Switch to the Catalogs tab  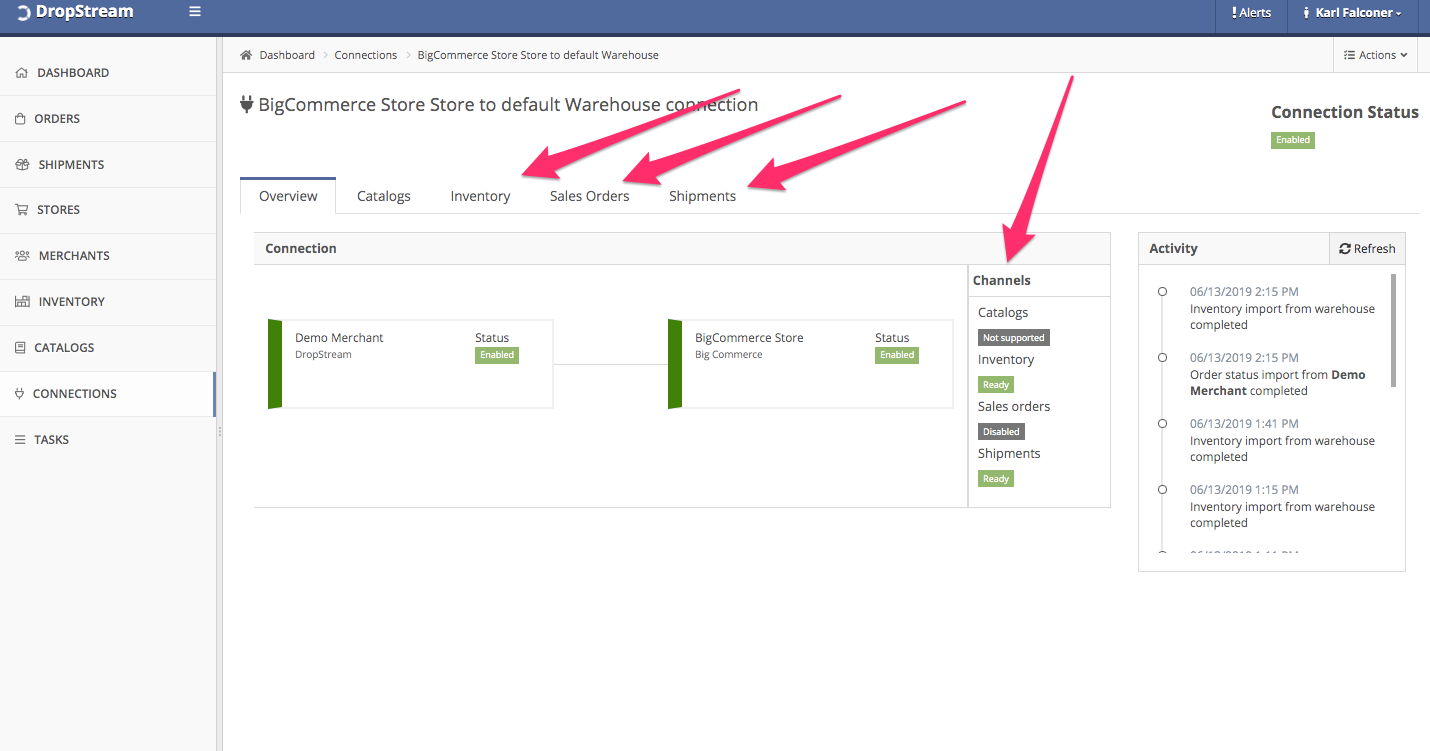tap(384, 196)
